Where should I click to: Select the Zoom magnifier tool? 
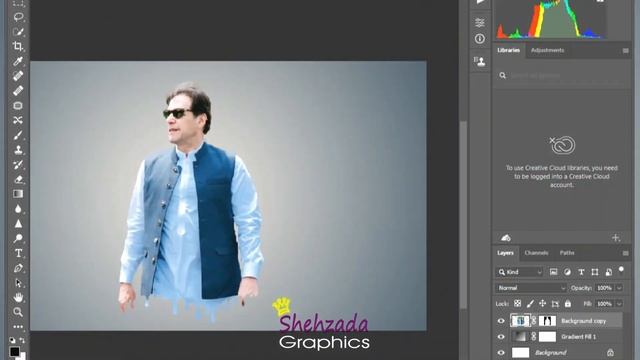18,312
